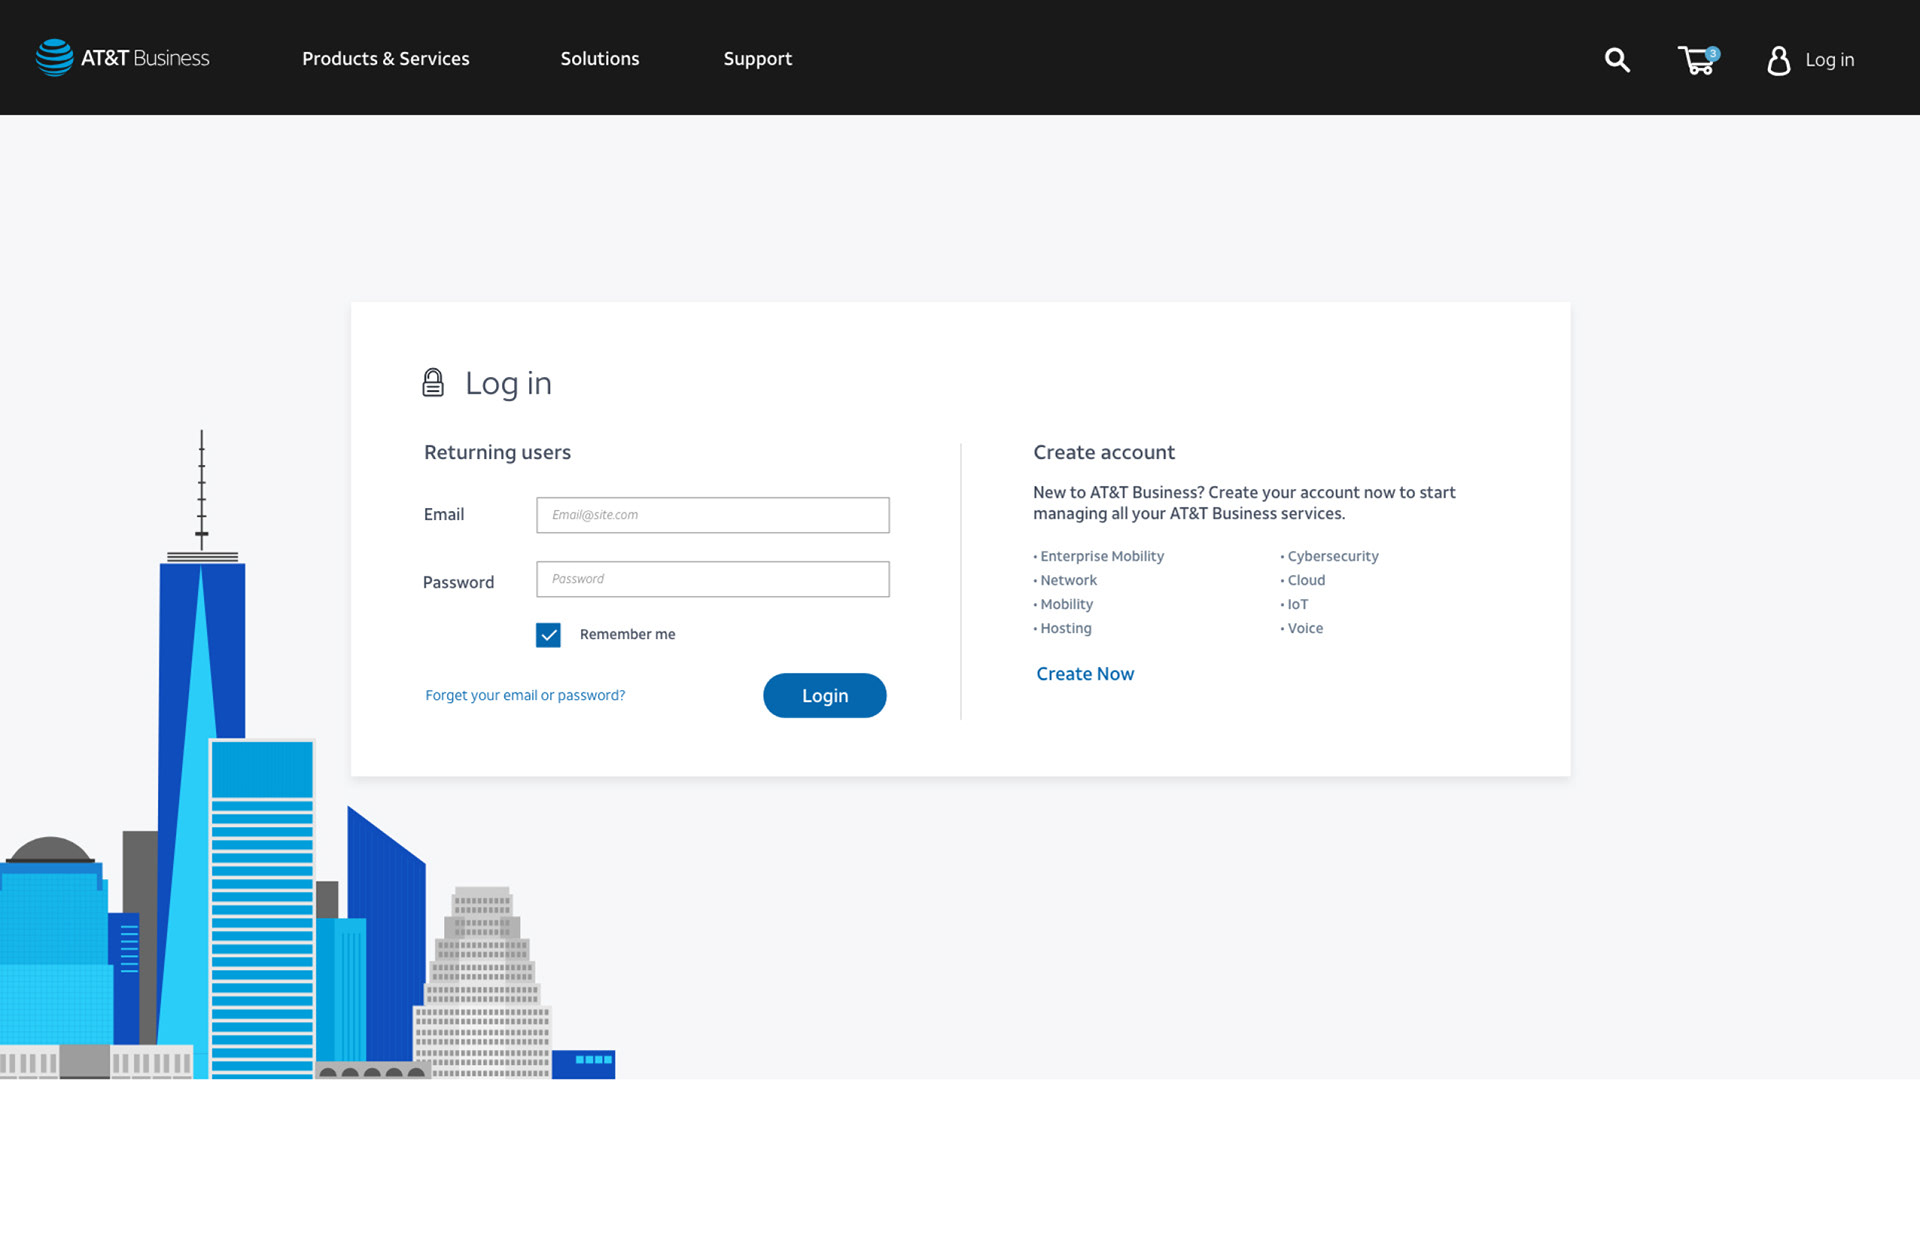Open the search magnifier icon
Screen dimensions: 1920x1242
pyautogui.click(x=1617, y=60)
